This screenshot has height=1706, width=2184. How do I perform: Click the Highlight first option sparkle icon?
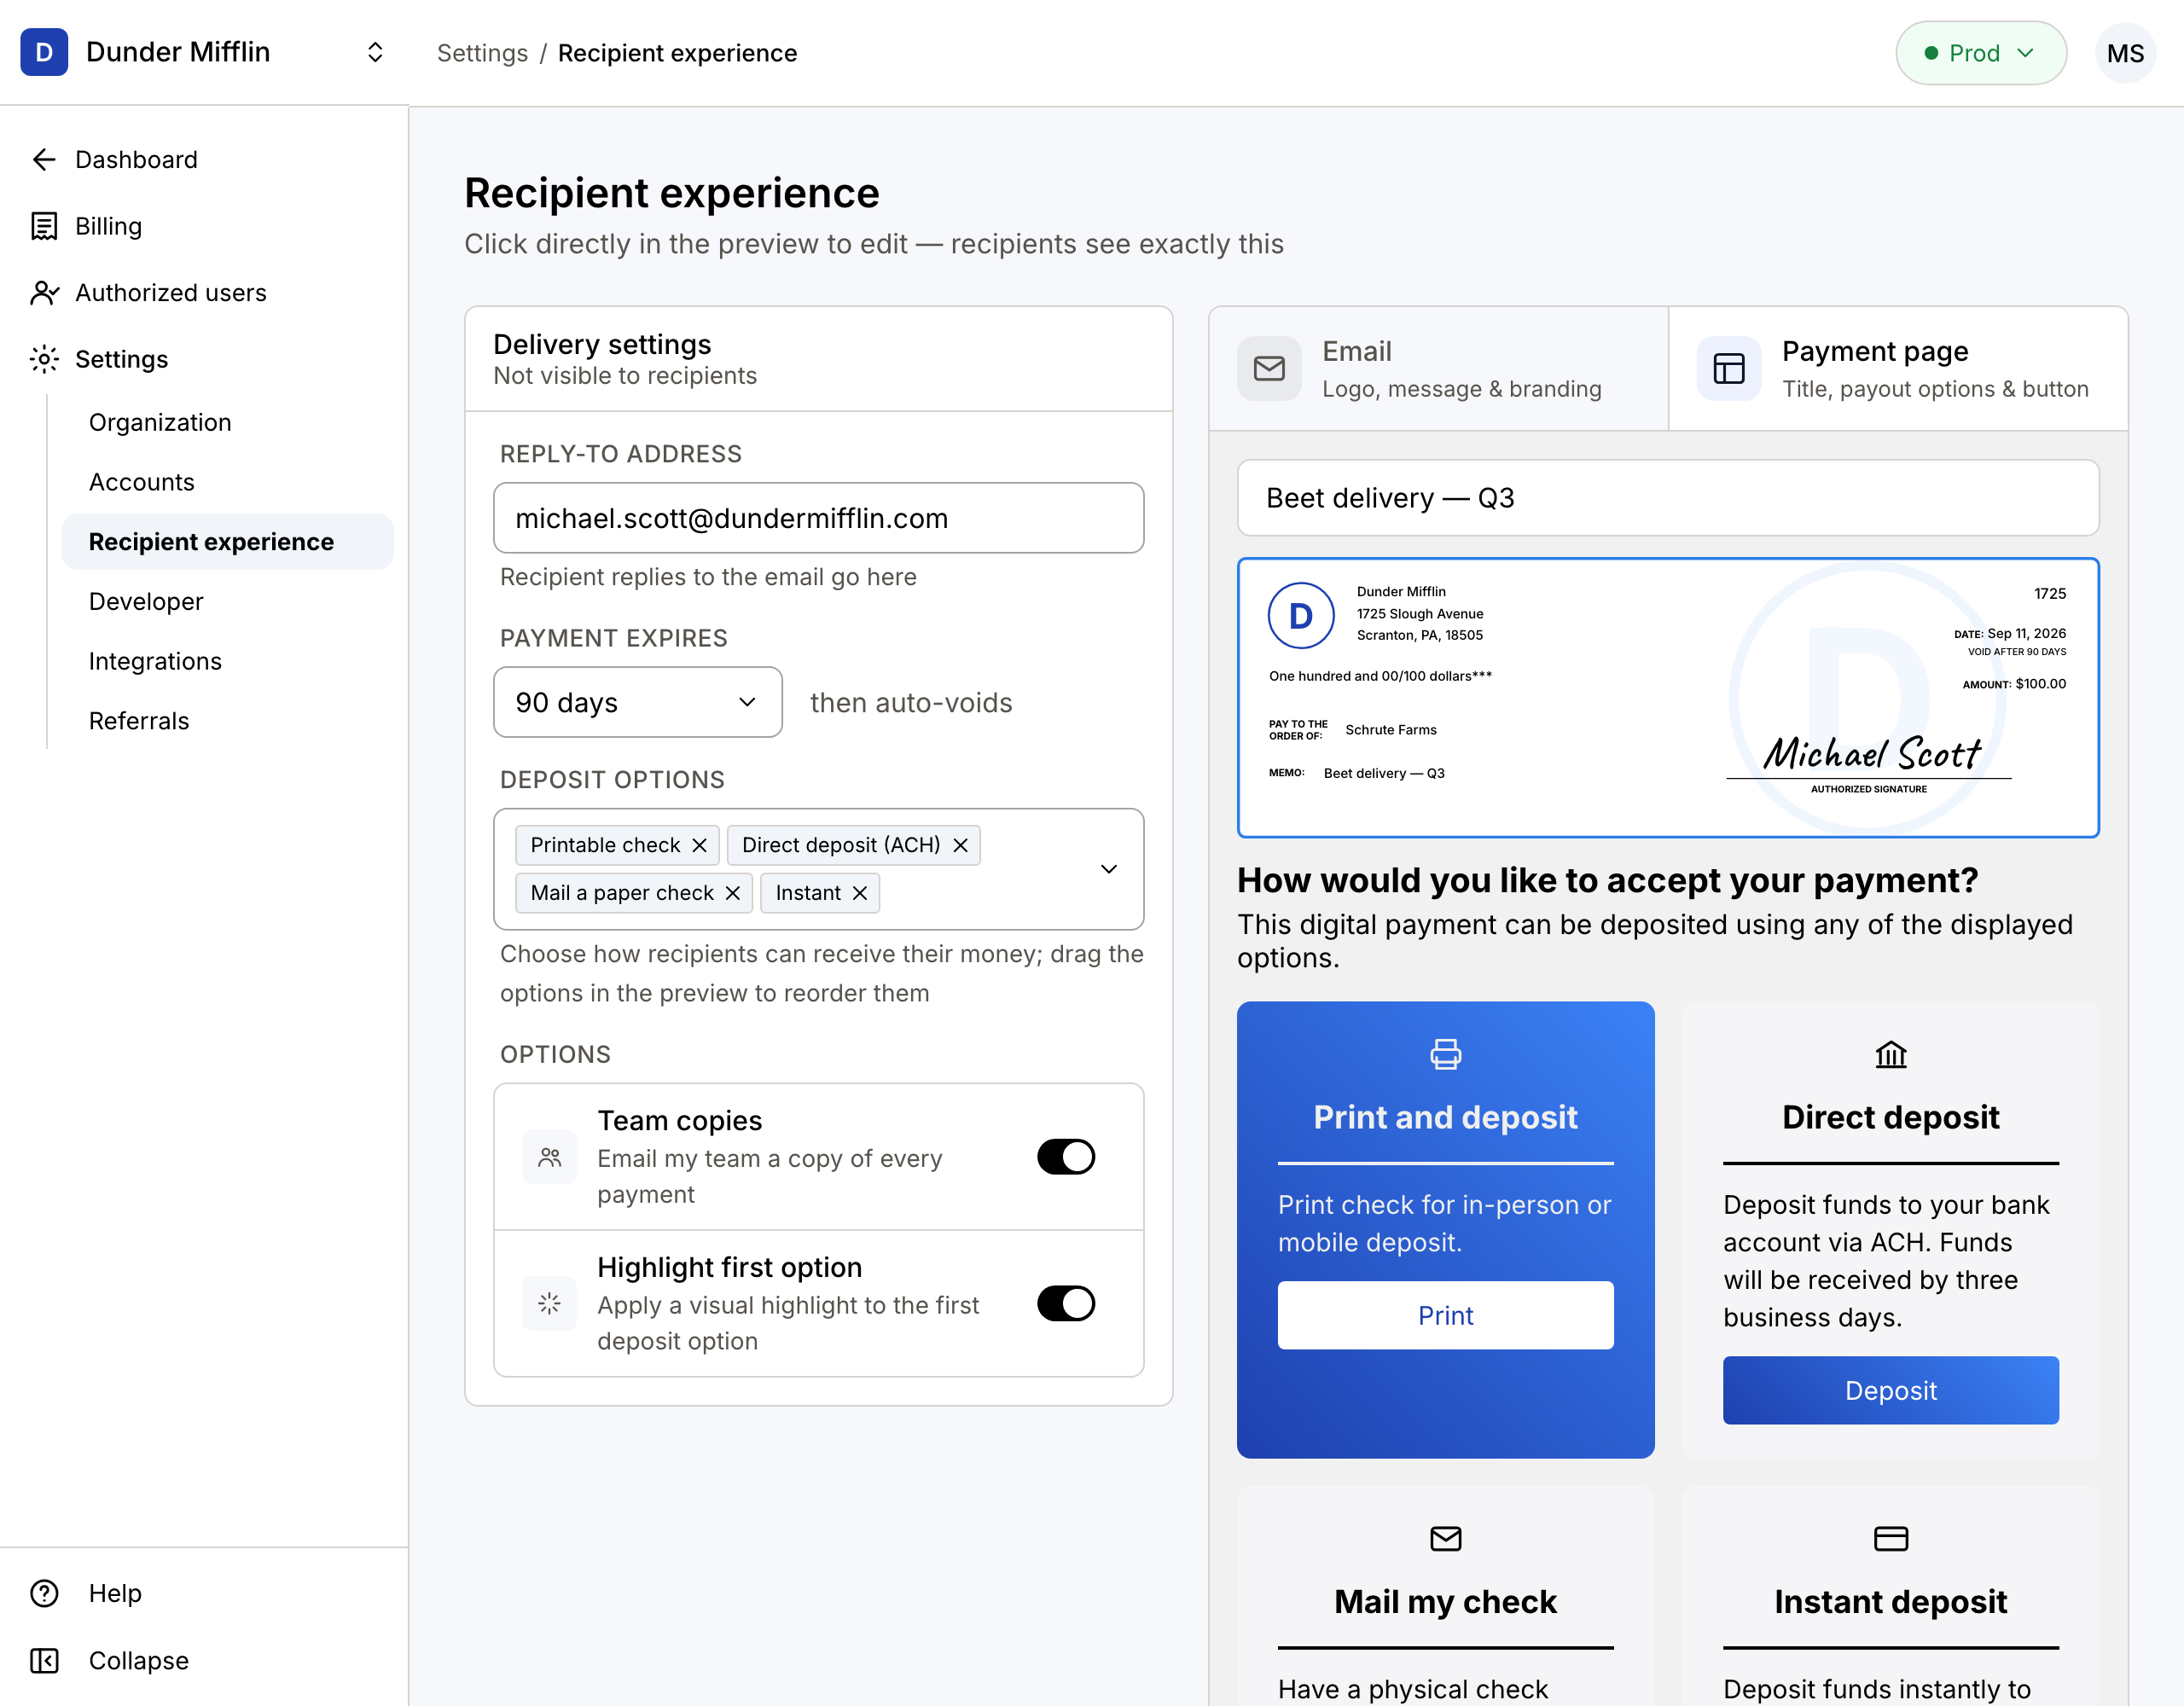(x=549, y=1303)
